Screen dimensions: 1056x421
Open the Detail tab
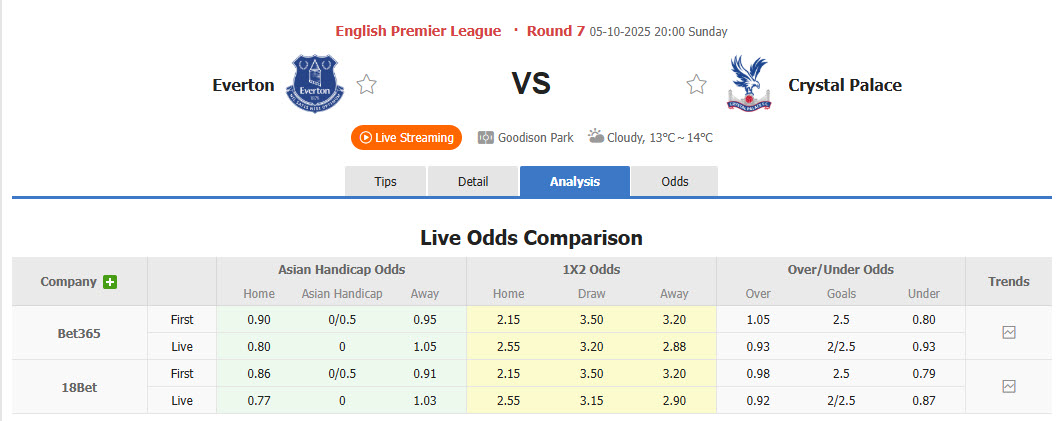(x=473, y=181)
